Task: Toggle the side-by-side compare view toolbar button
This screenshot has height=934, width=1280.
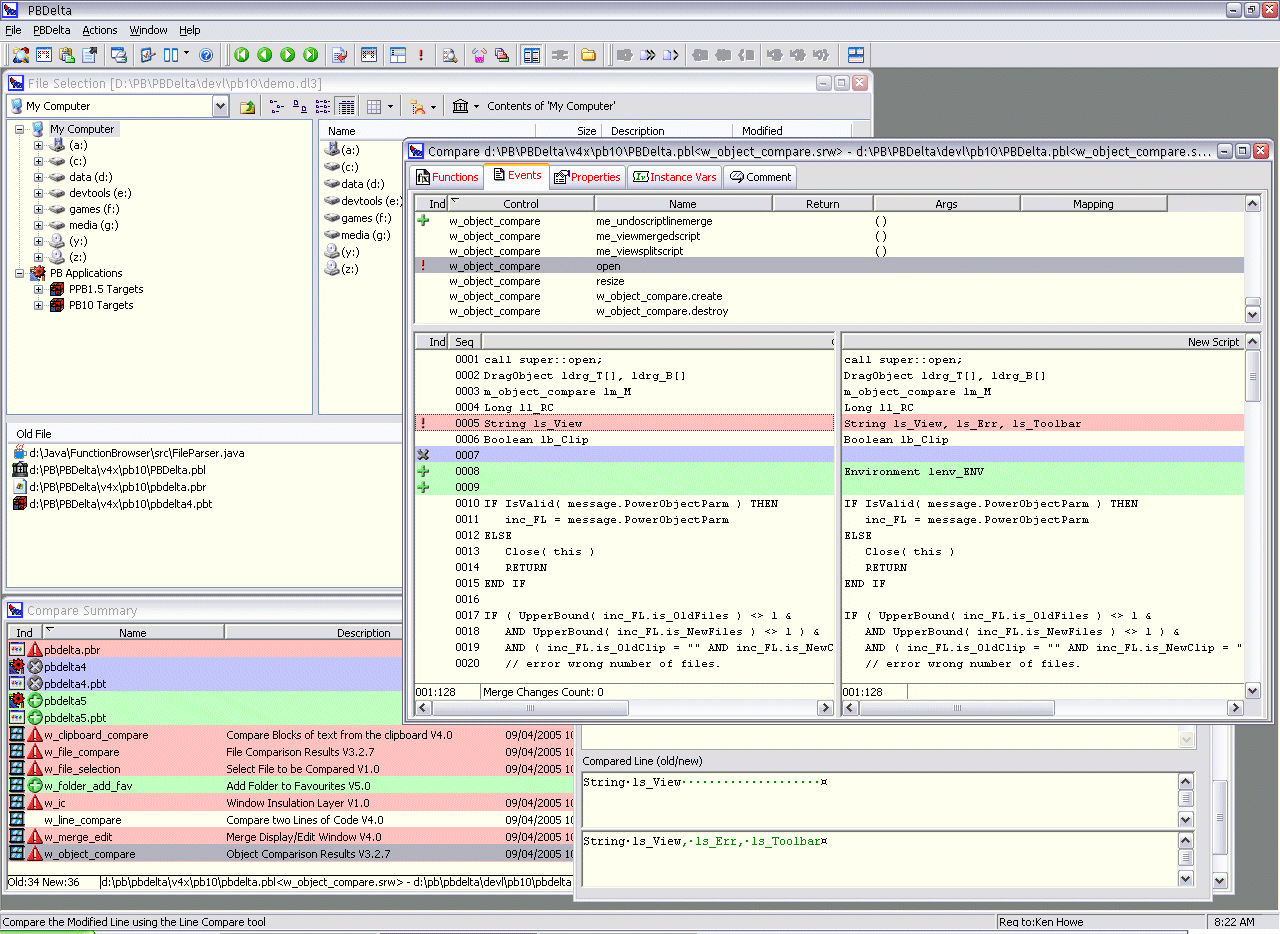Action: (532, 55)
